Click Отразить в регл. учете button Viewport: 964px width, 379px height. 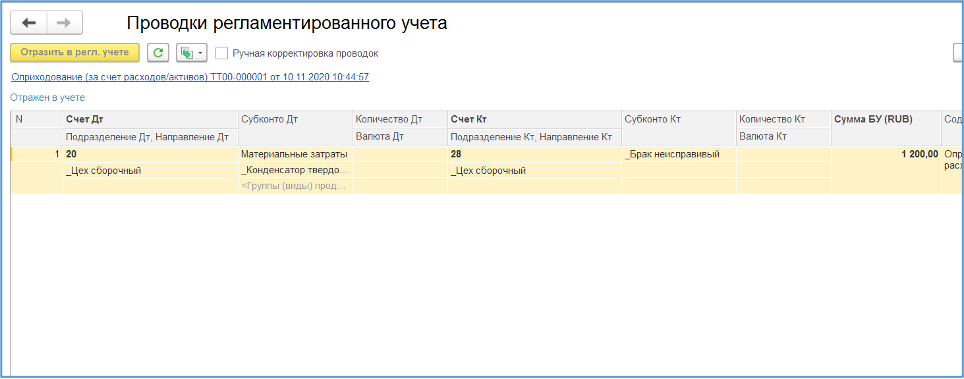pos(75,53)
